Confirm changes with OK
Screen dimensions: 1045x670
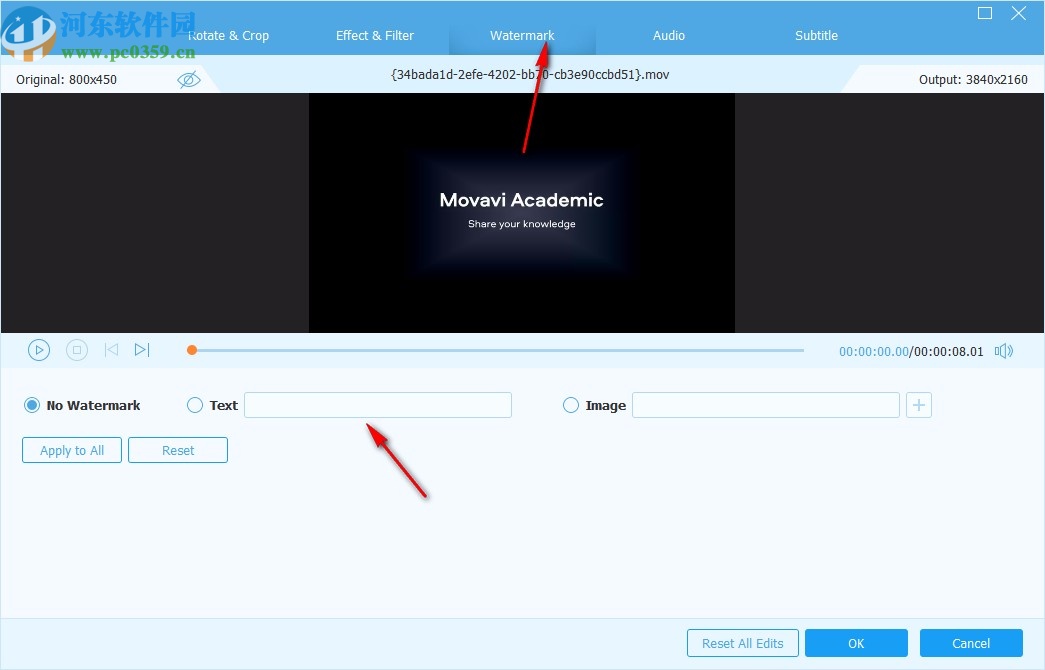tap(856, 643)
